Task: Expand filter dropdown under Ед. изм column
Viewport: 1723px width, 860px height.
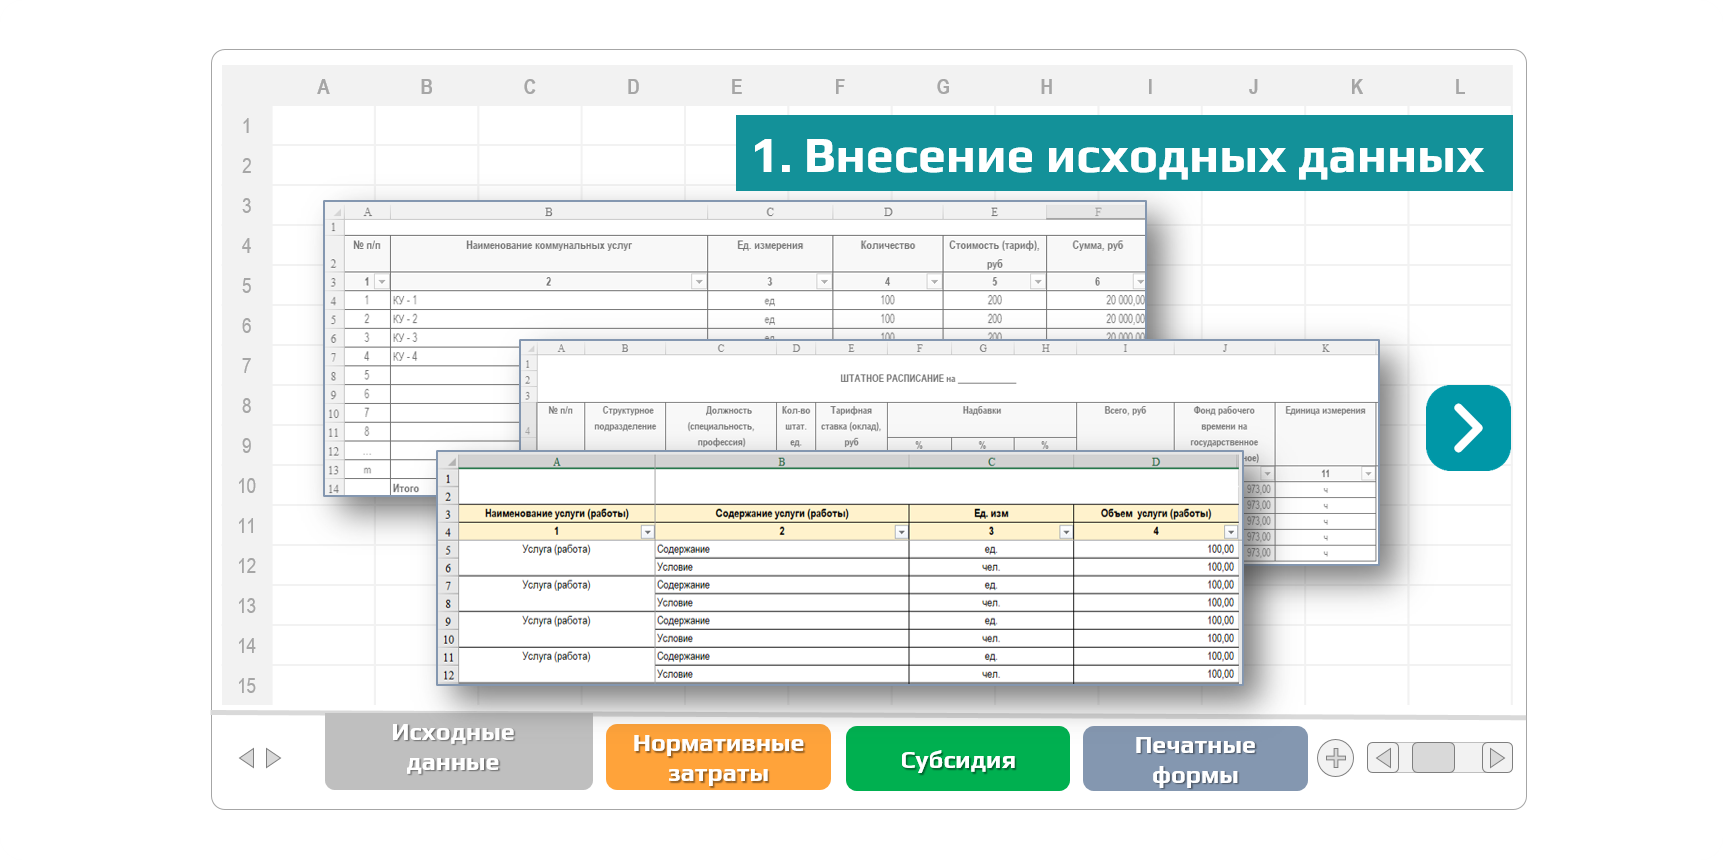Action: pyautogui.click(x=1065, y=532)
